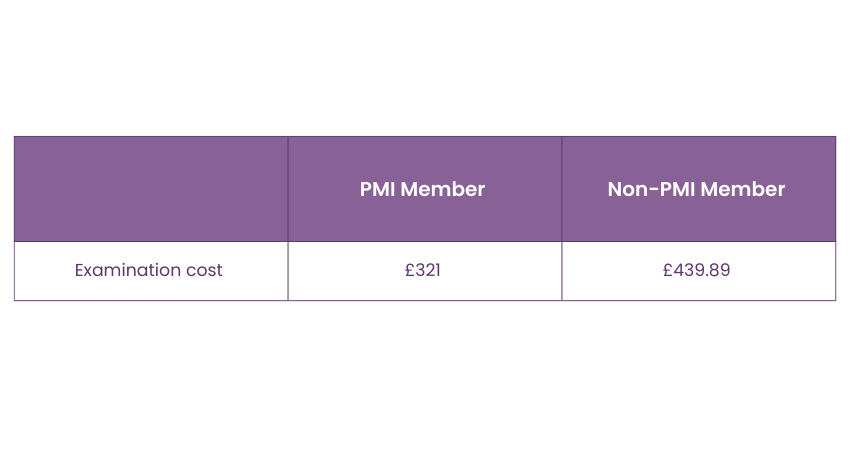
Task: Click the word "cost" in the row label
Action: [204, 270]
